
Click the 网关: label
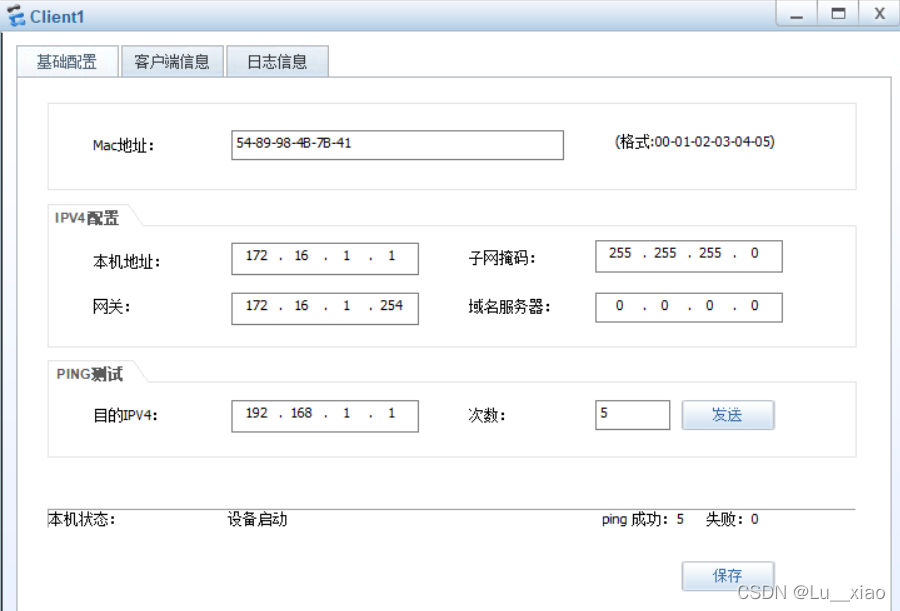pyautogui.click(x=111, y=307)
